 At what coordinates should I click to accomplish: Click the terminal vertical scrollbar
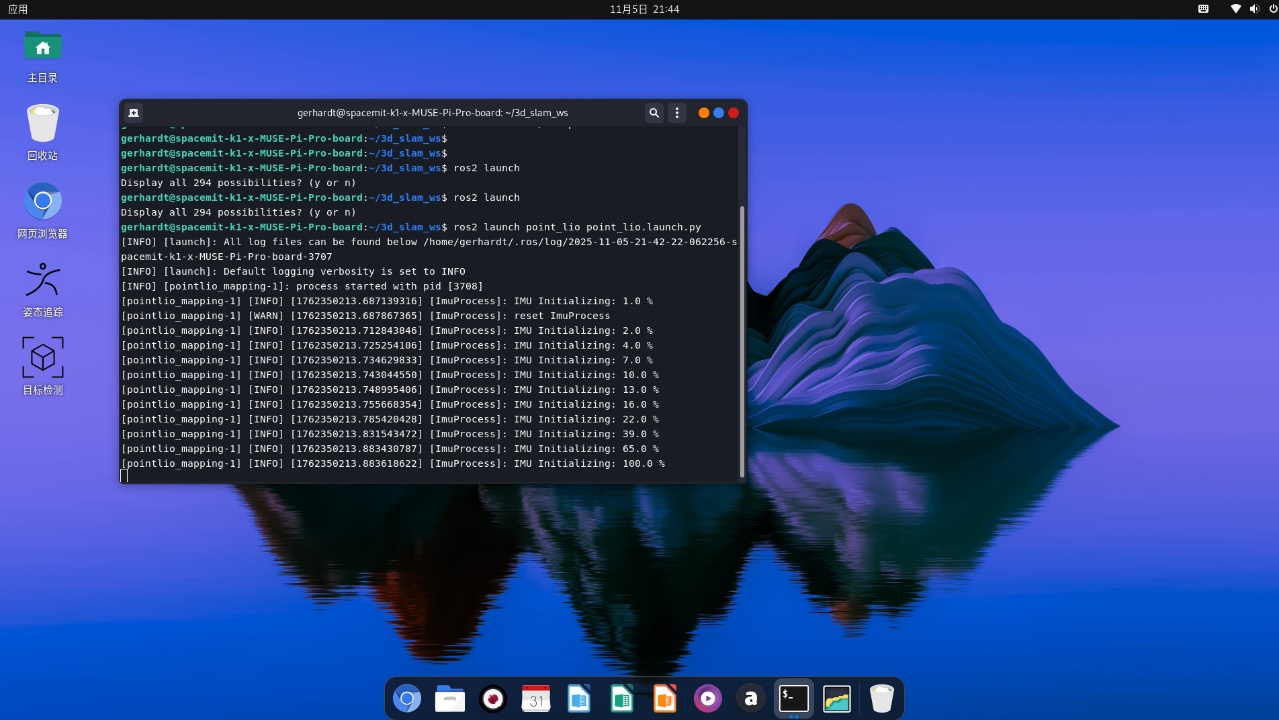[742, 342]
